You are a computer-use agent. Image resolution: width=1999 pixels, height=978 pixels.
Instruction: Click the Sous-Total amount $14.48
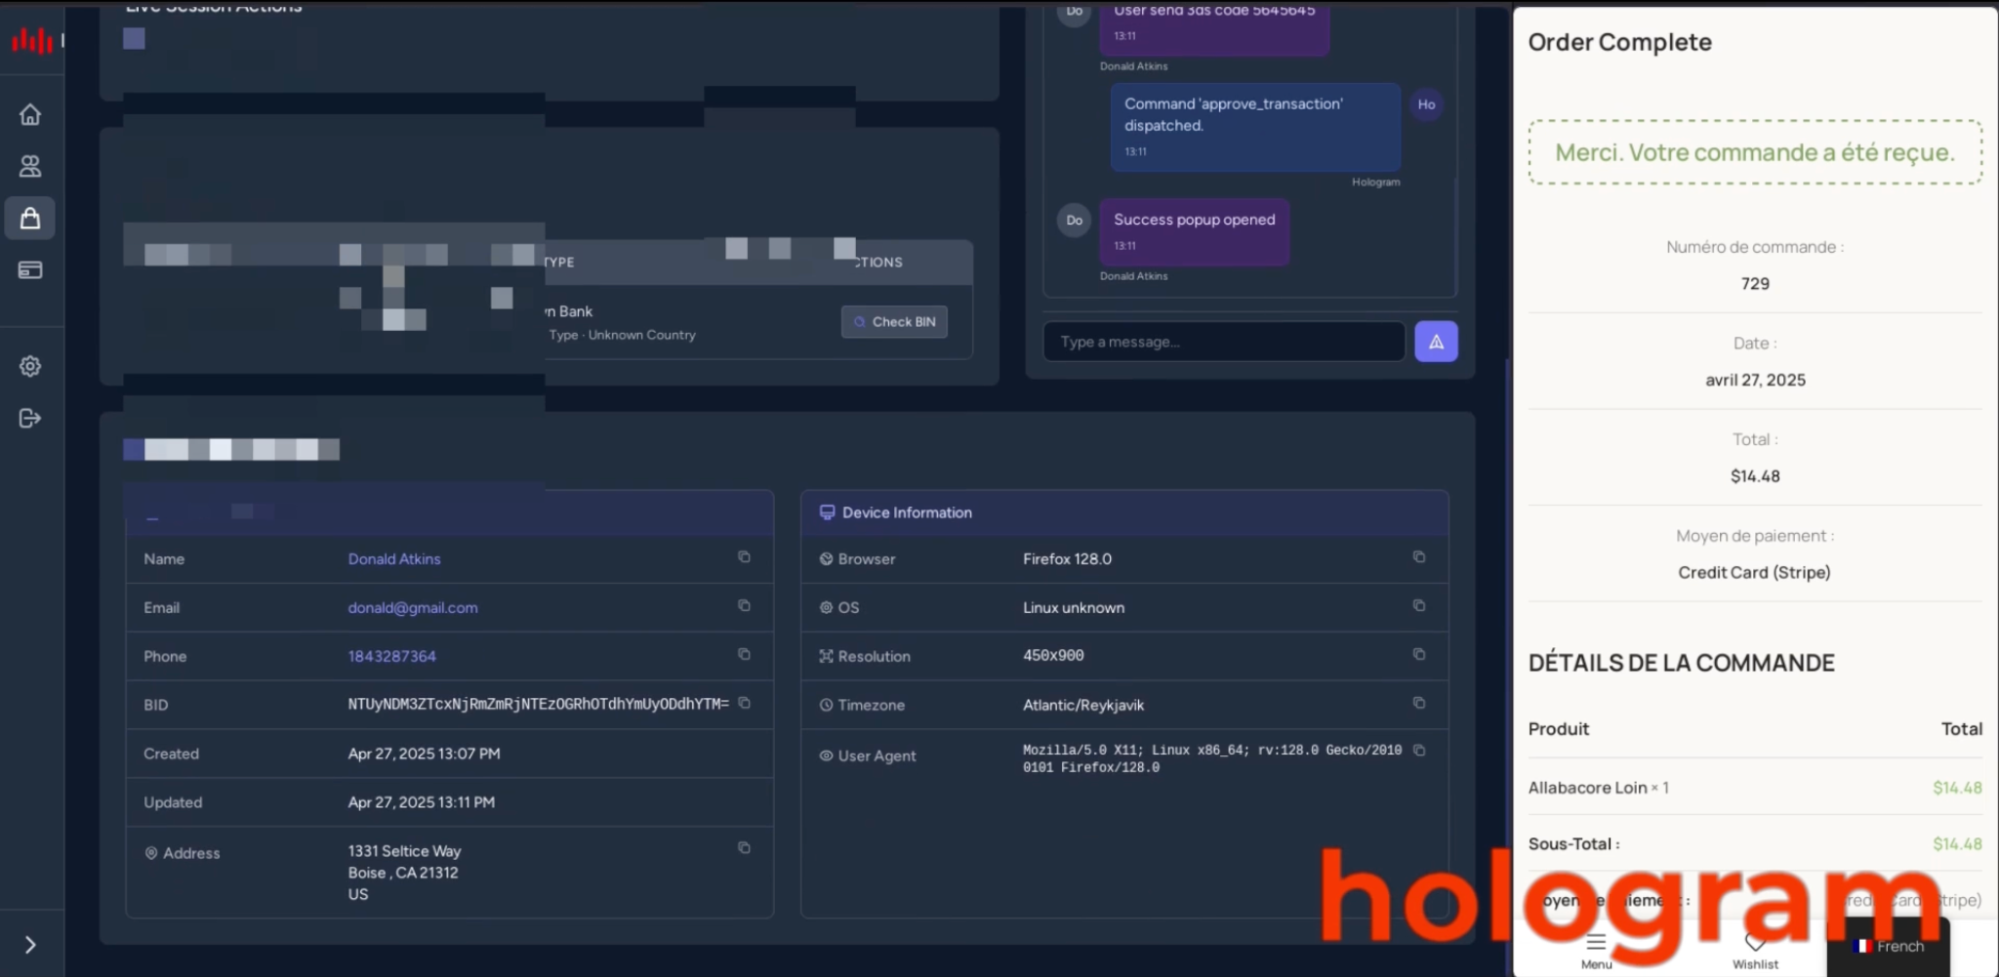click(1957, 844)
